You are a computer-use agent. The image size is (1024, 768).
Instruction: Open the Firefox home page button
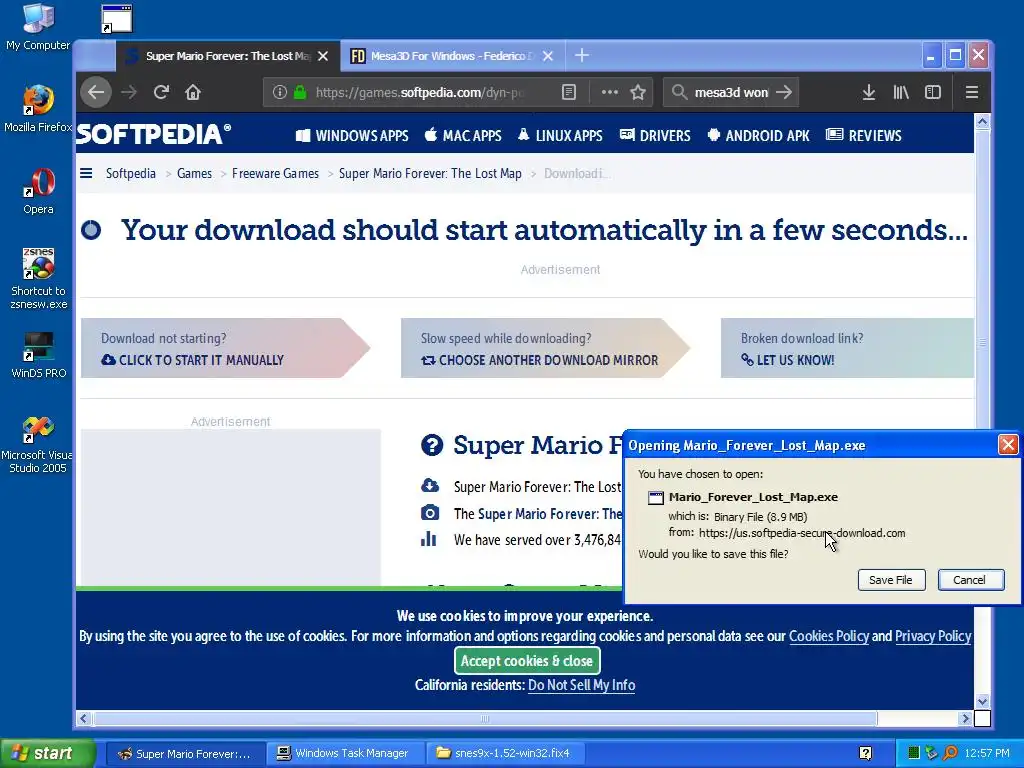pyautogui.click(x=193, y=92)
